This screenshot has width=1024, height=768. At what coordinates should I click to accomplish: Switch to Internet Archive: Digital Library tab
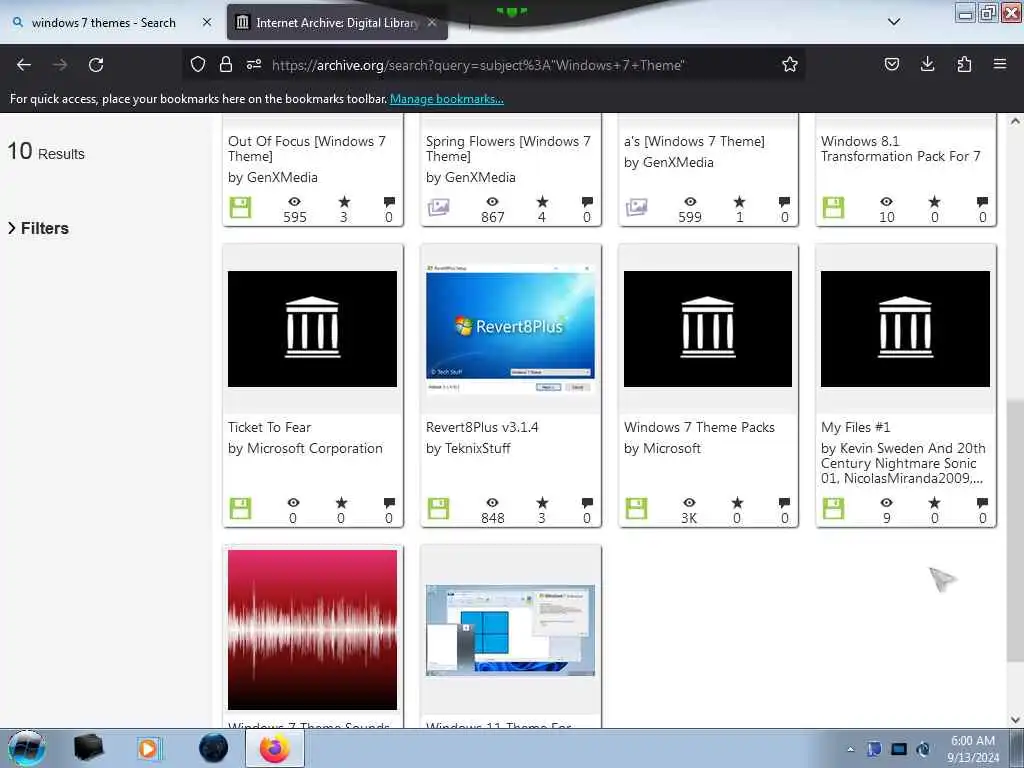336,22
